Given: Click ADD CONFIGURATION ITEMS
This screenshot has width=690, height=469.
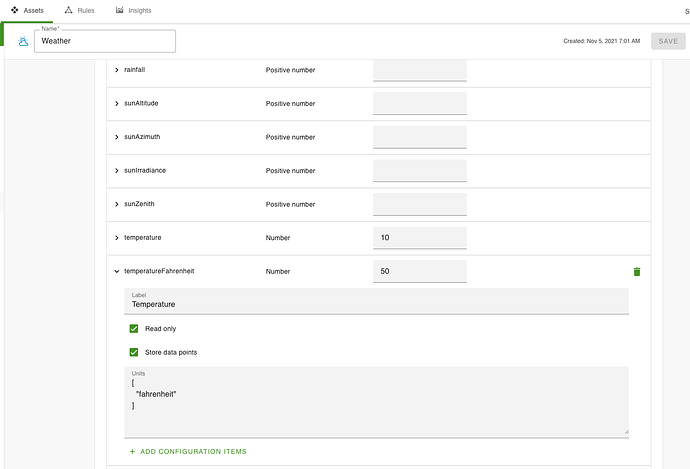Looking at the screenshot, I should 193,452.
